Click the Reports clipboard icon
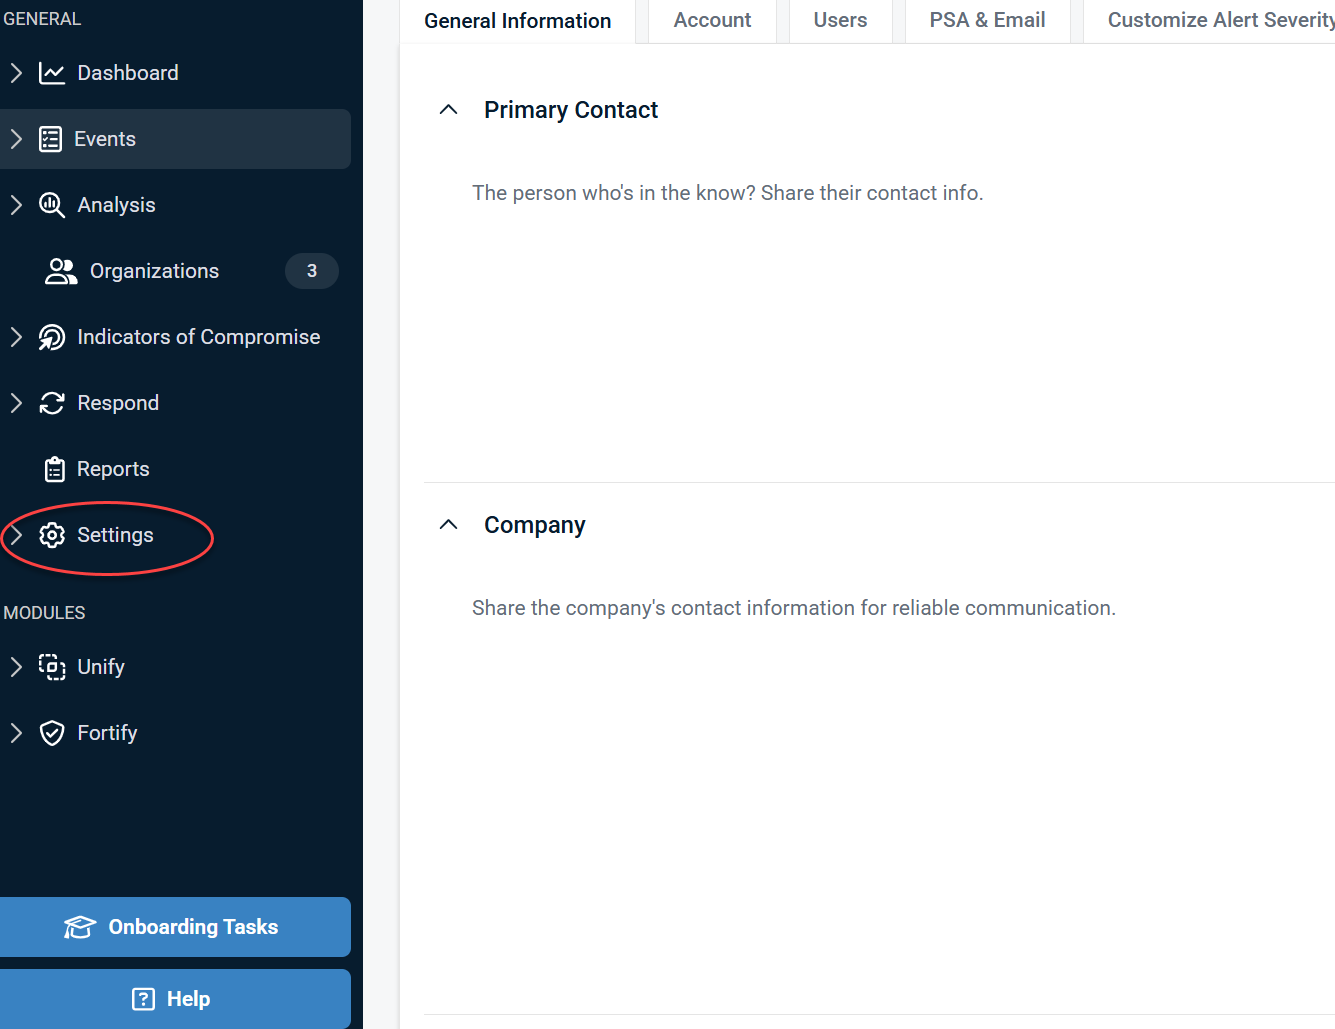Screen dimensions: 1335x1029 coord(55,469)
